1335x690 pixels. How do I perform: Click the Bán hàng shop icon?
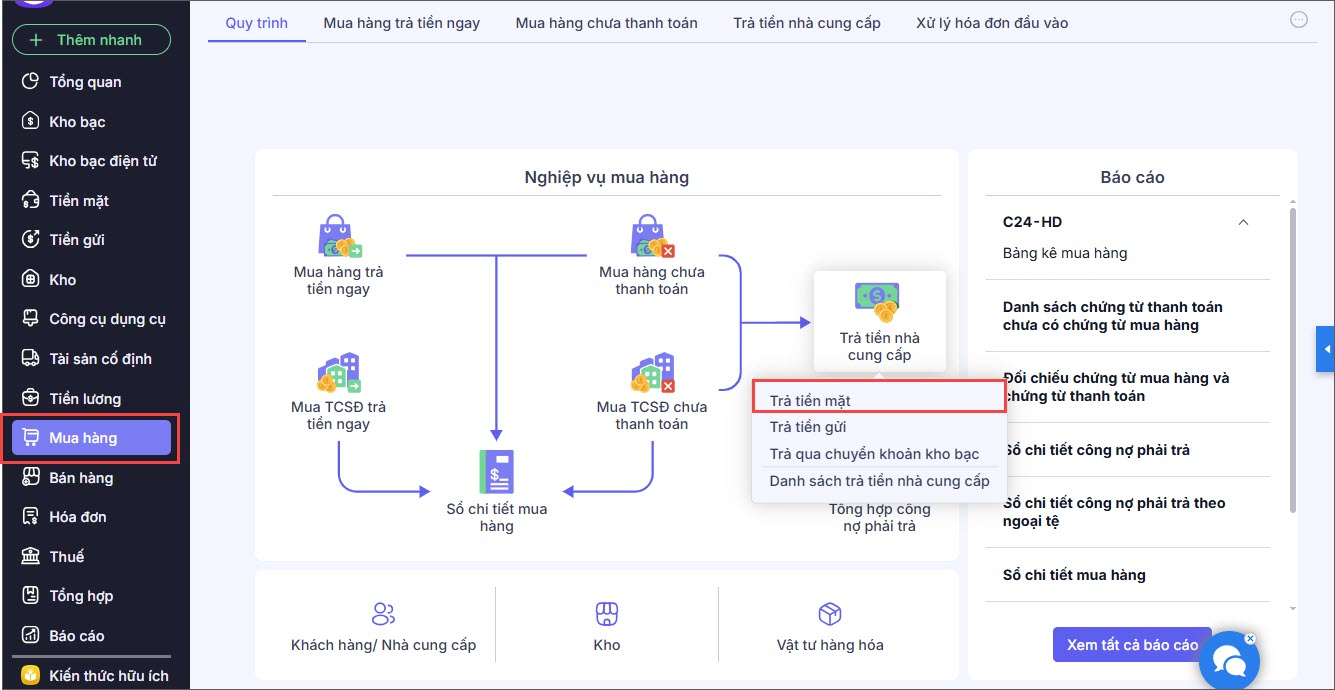click(30, 478)
